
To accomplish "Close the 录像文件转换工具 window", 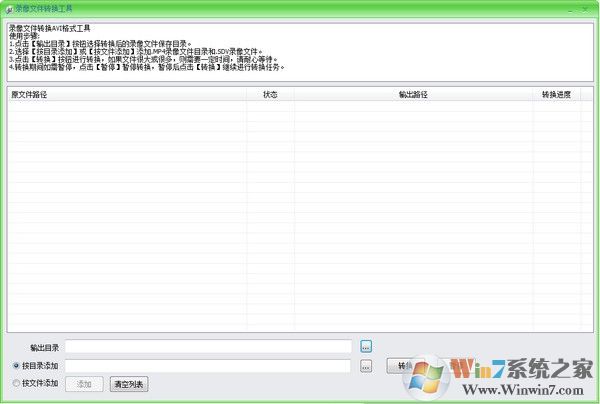I will point(585,10).
